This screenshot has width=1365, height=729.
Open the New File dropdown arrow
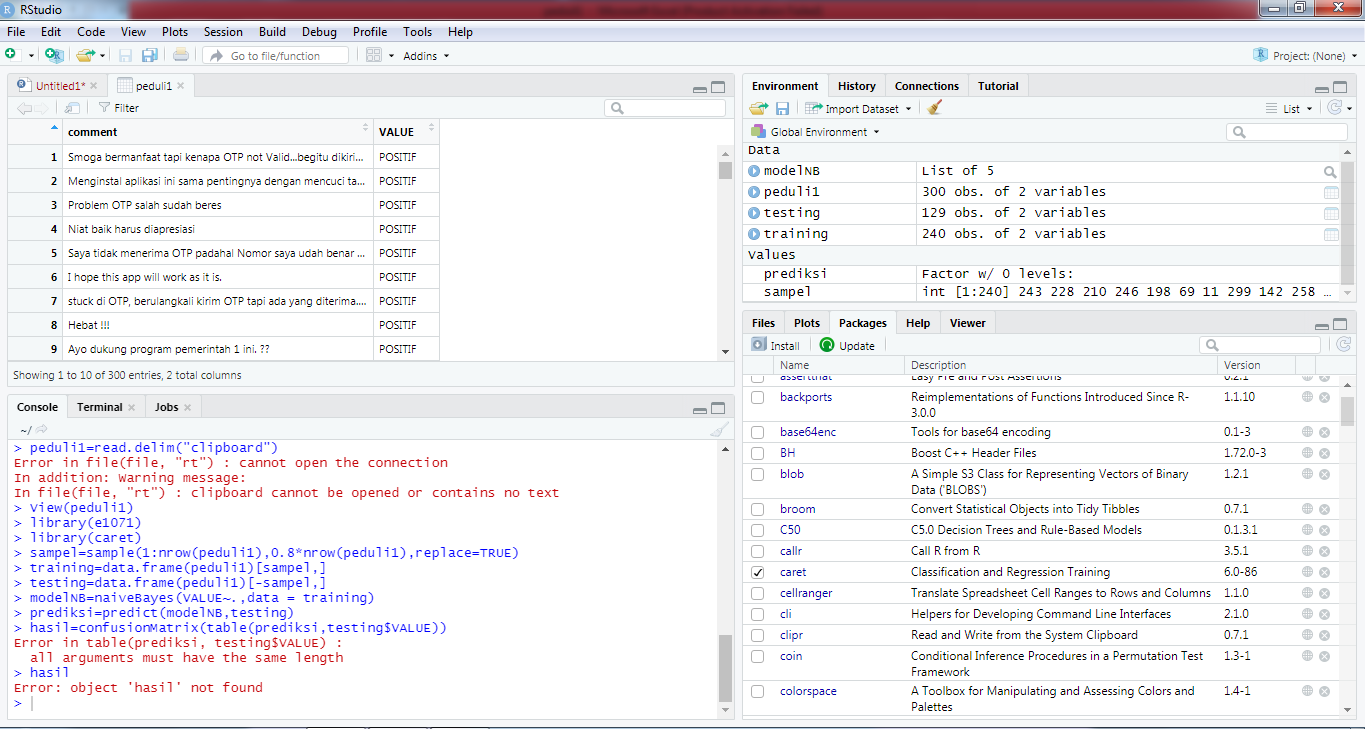click(31, 56)
